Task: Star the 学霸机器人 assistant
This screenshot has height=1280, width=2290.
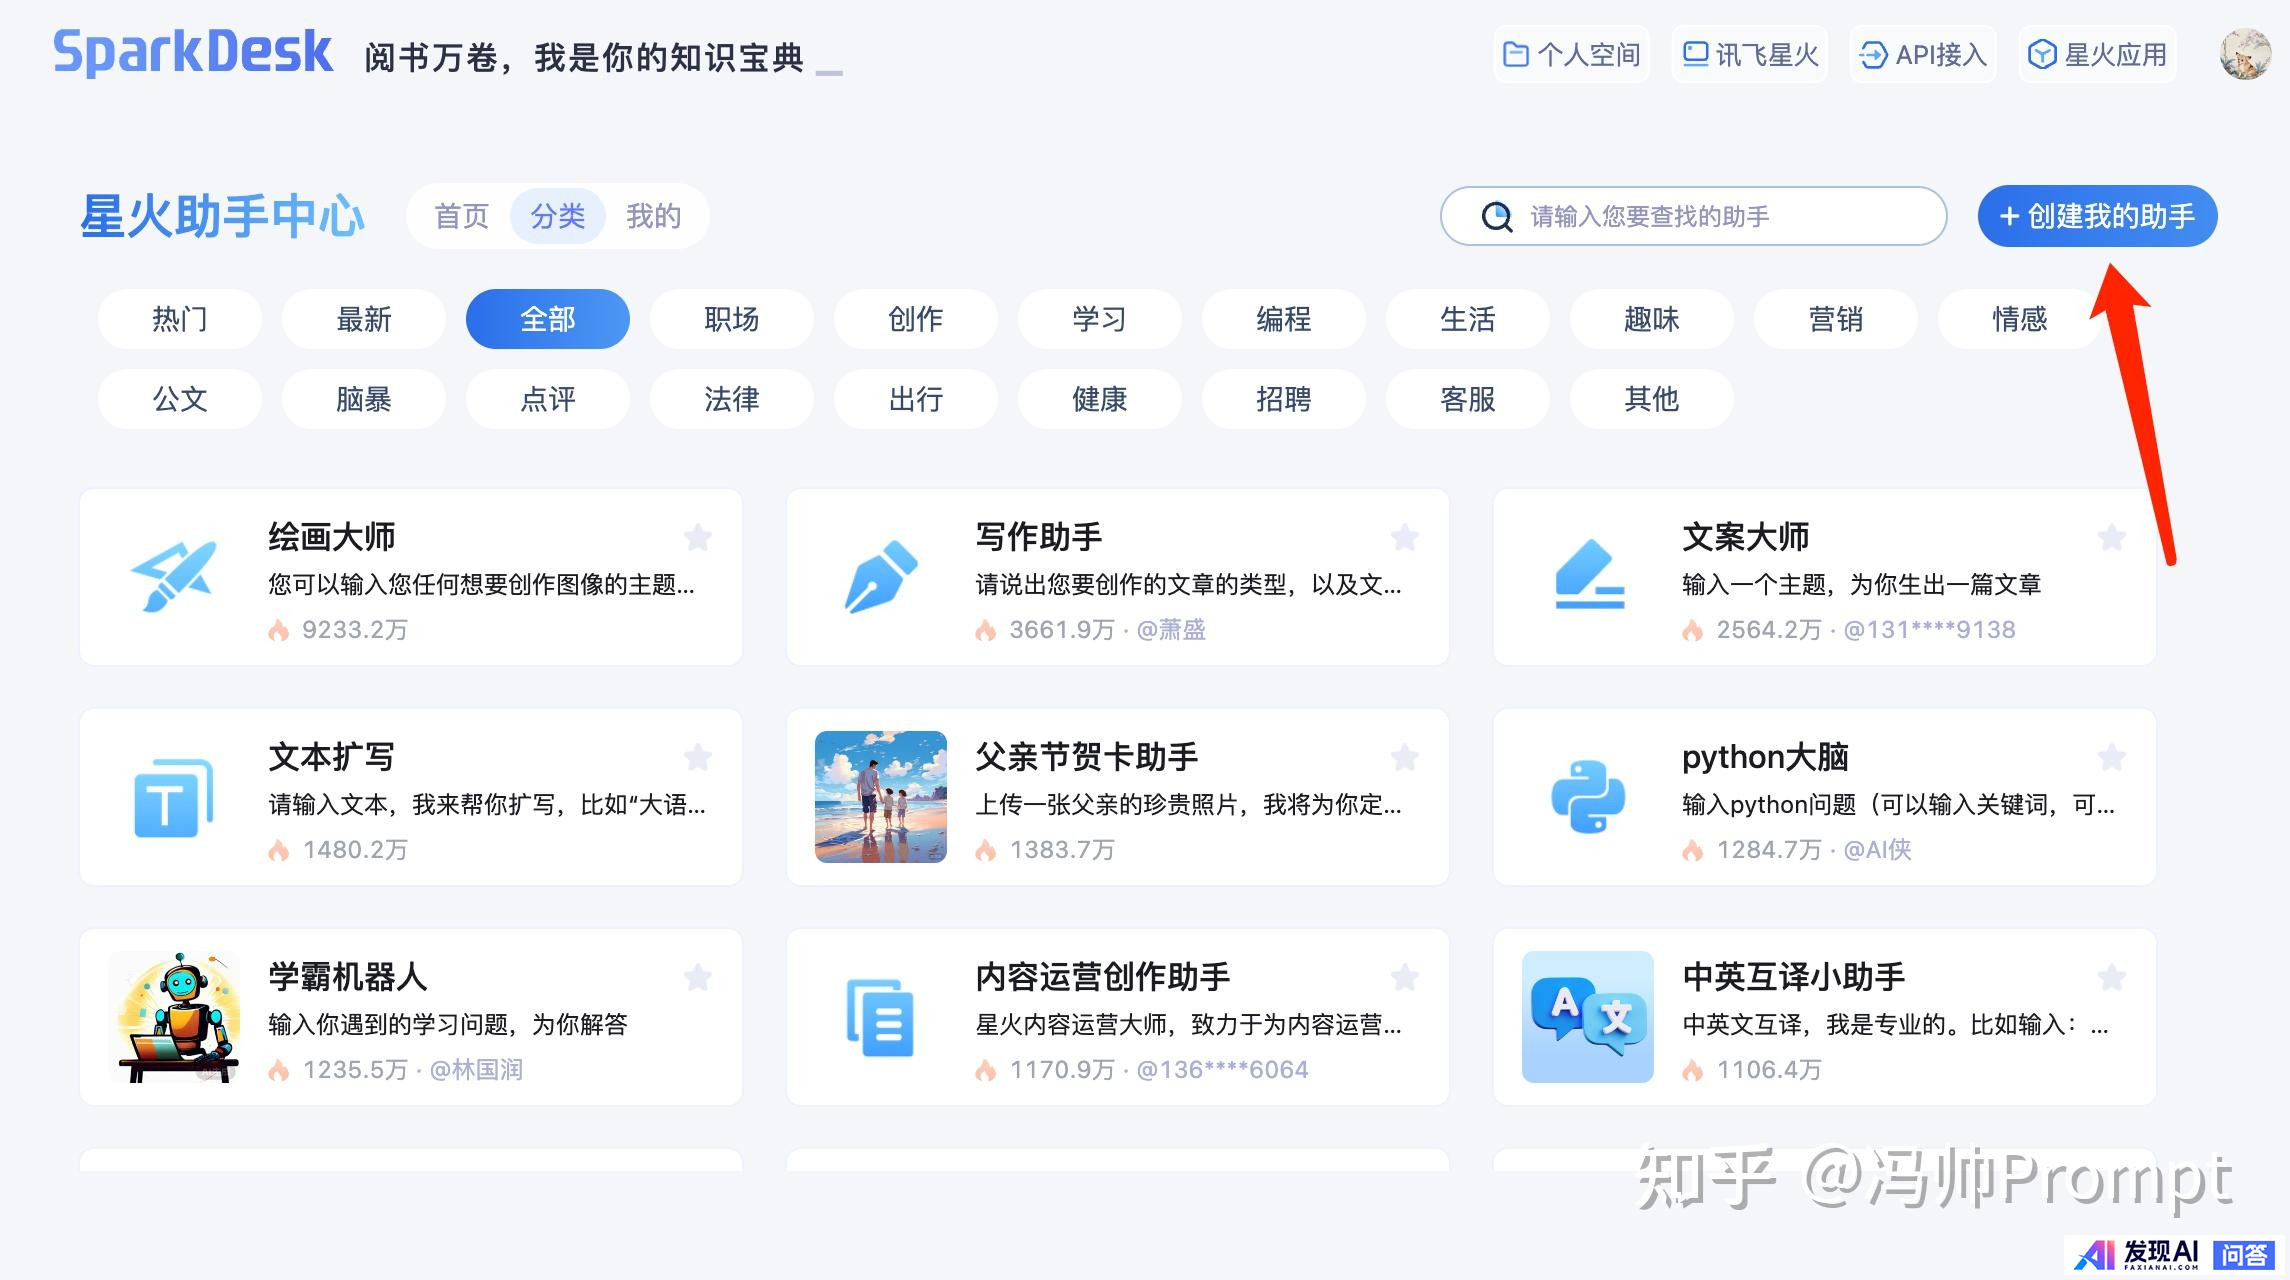Action: click(x=698, y=977)
